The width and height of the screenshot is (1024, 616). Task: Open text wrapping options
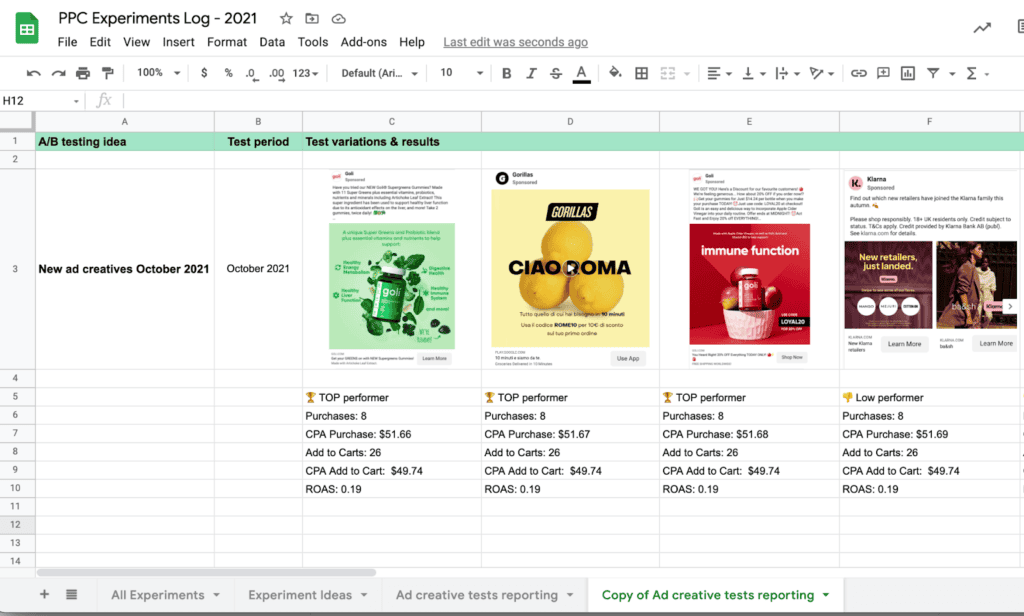787,73
